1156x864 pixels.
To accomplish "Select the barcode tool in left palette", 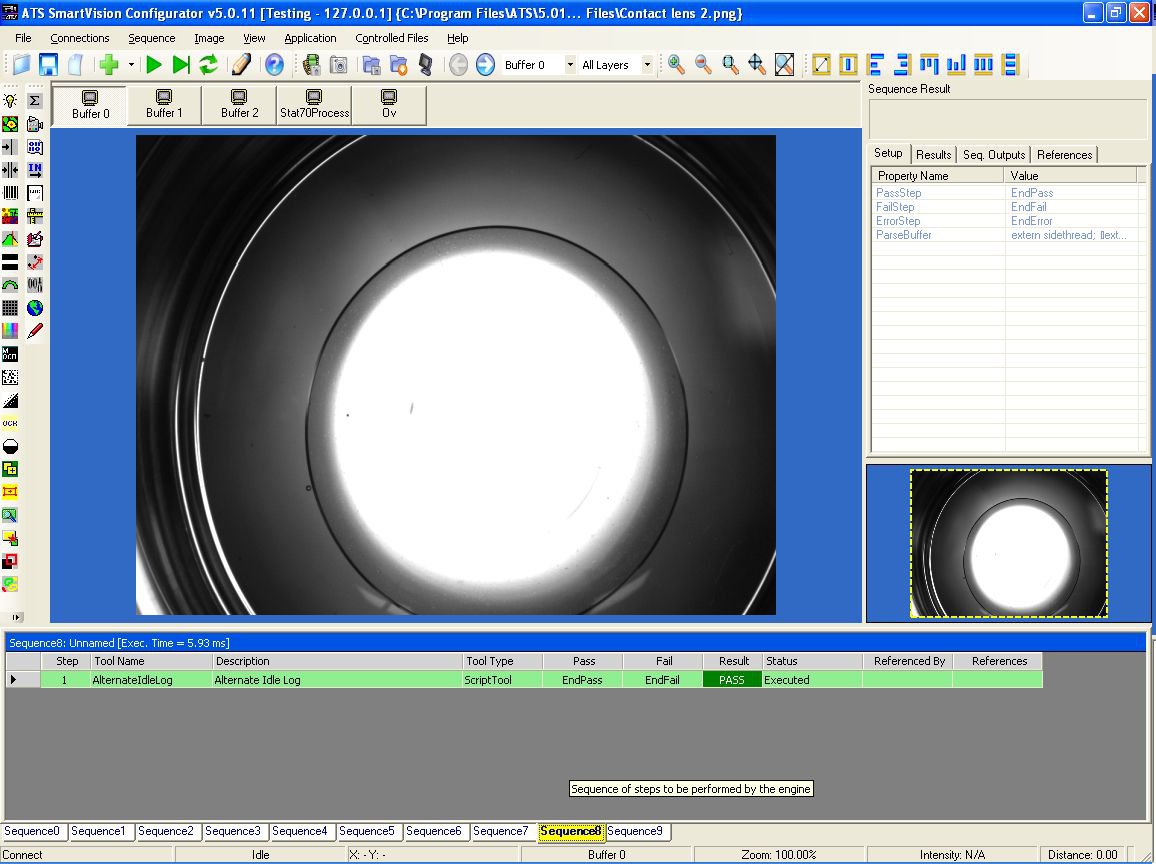I will point(10,193).
